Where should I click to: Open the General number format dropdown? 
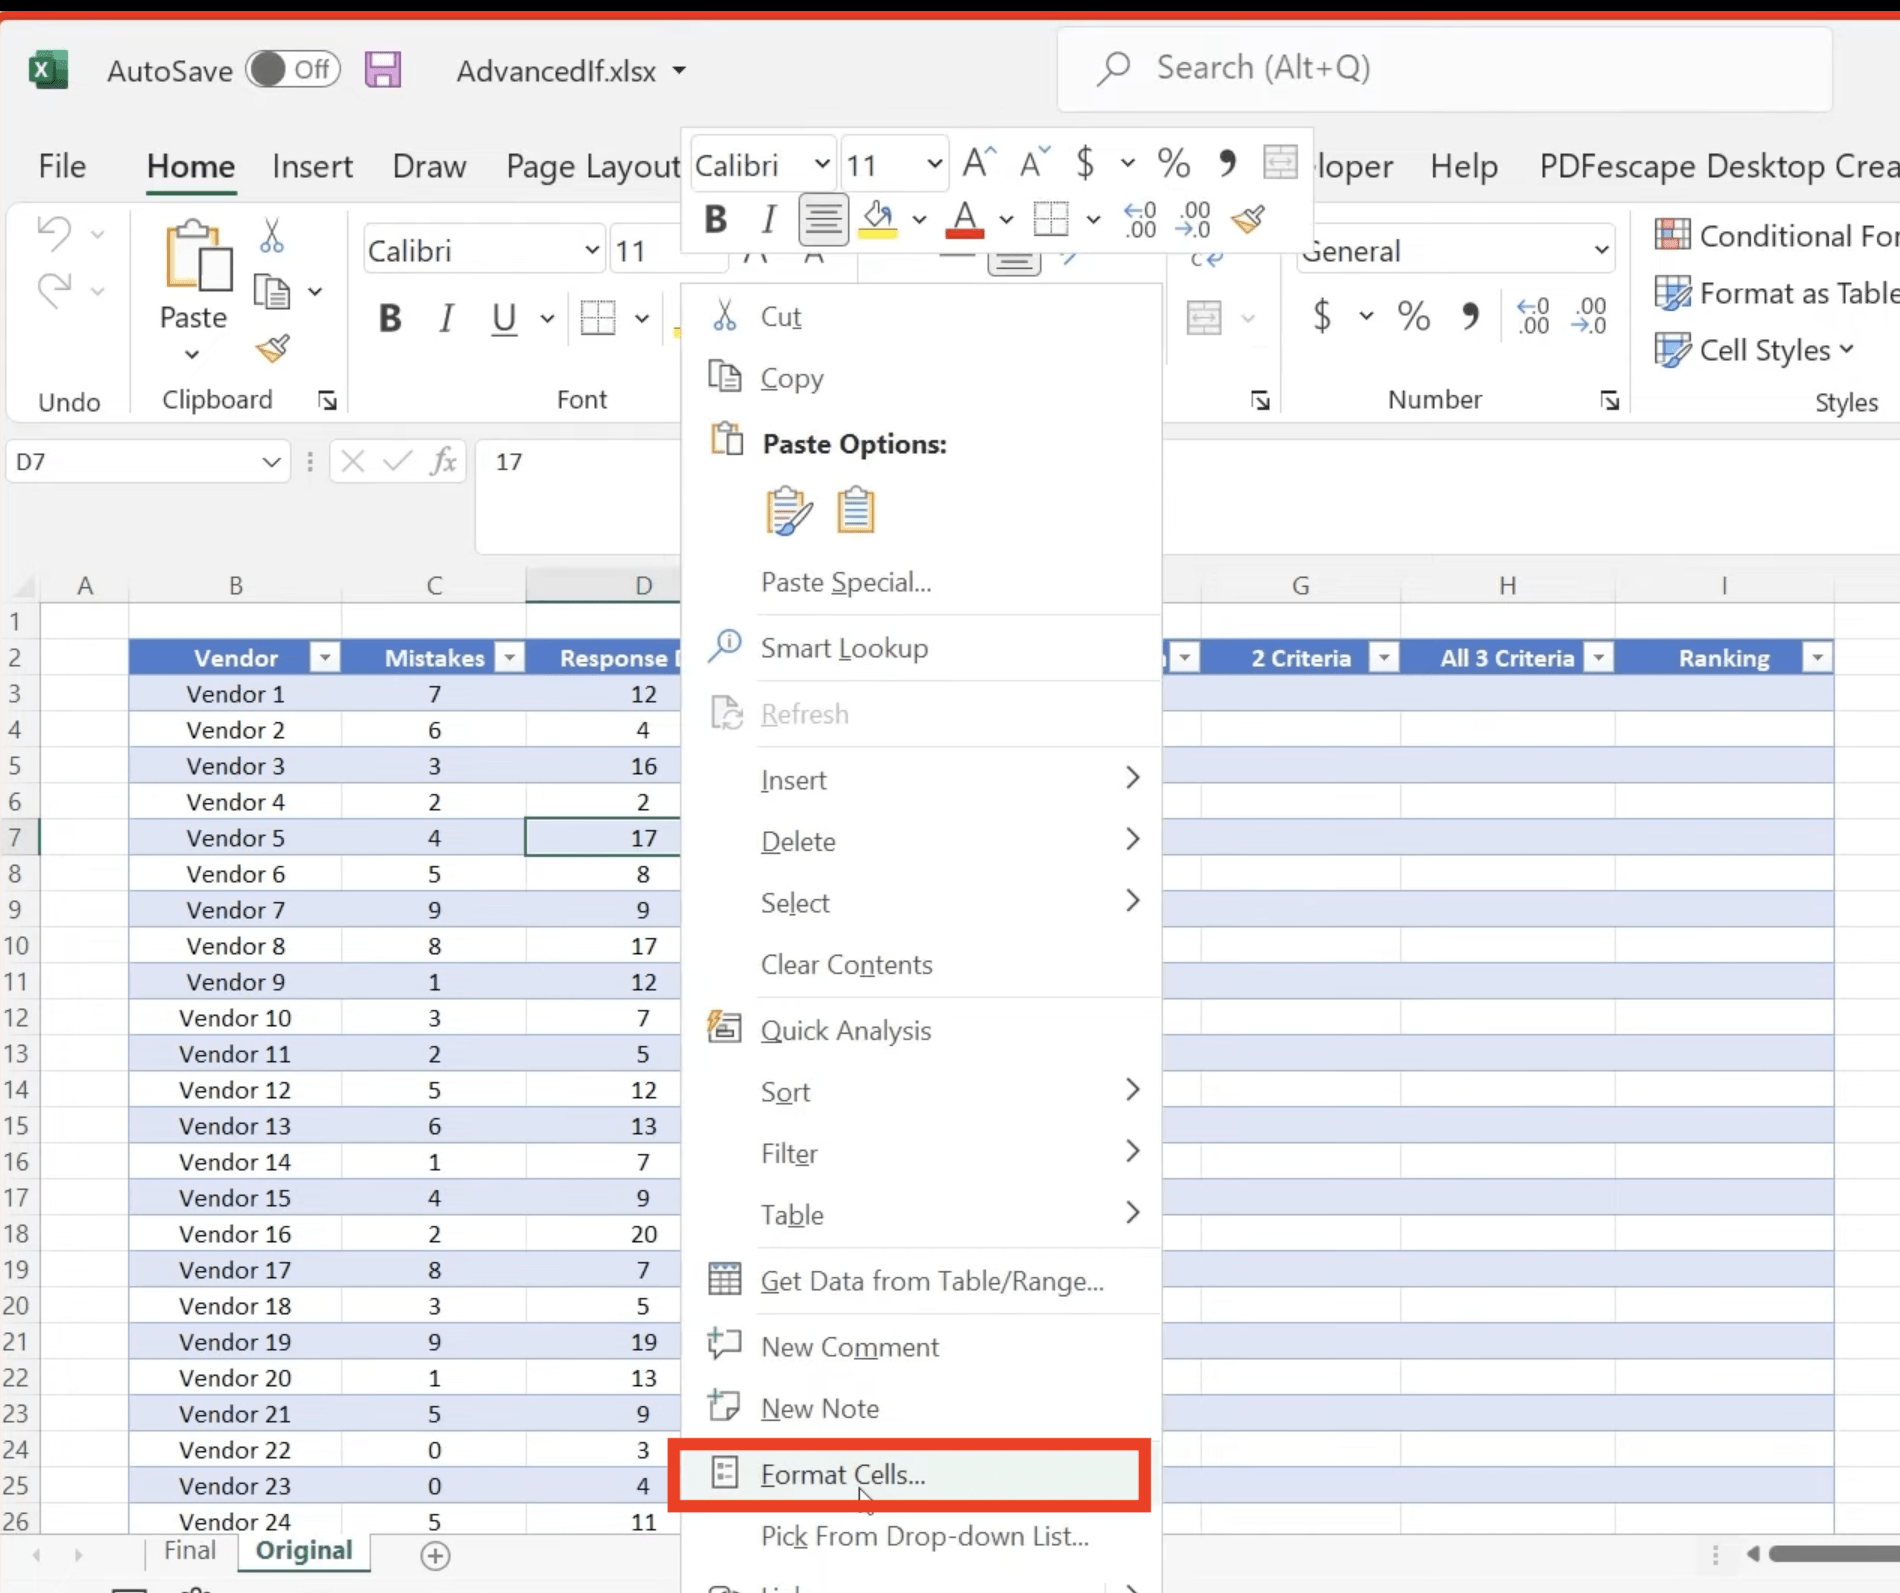(x=1600, y=250)
